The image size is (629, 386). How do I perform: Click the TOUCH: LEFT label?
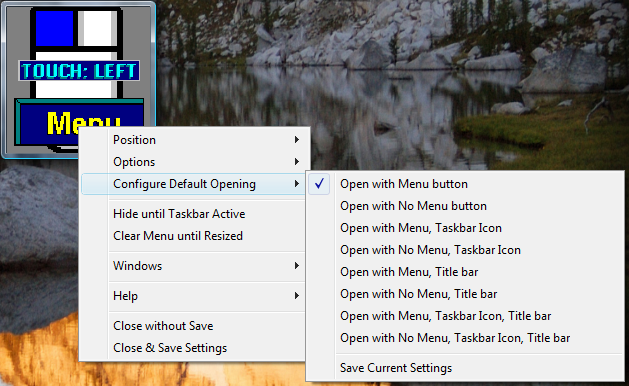[x=79, y=71]
